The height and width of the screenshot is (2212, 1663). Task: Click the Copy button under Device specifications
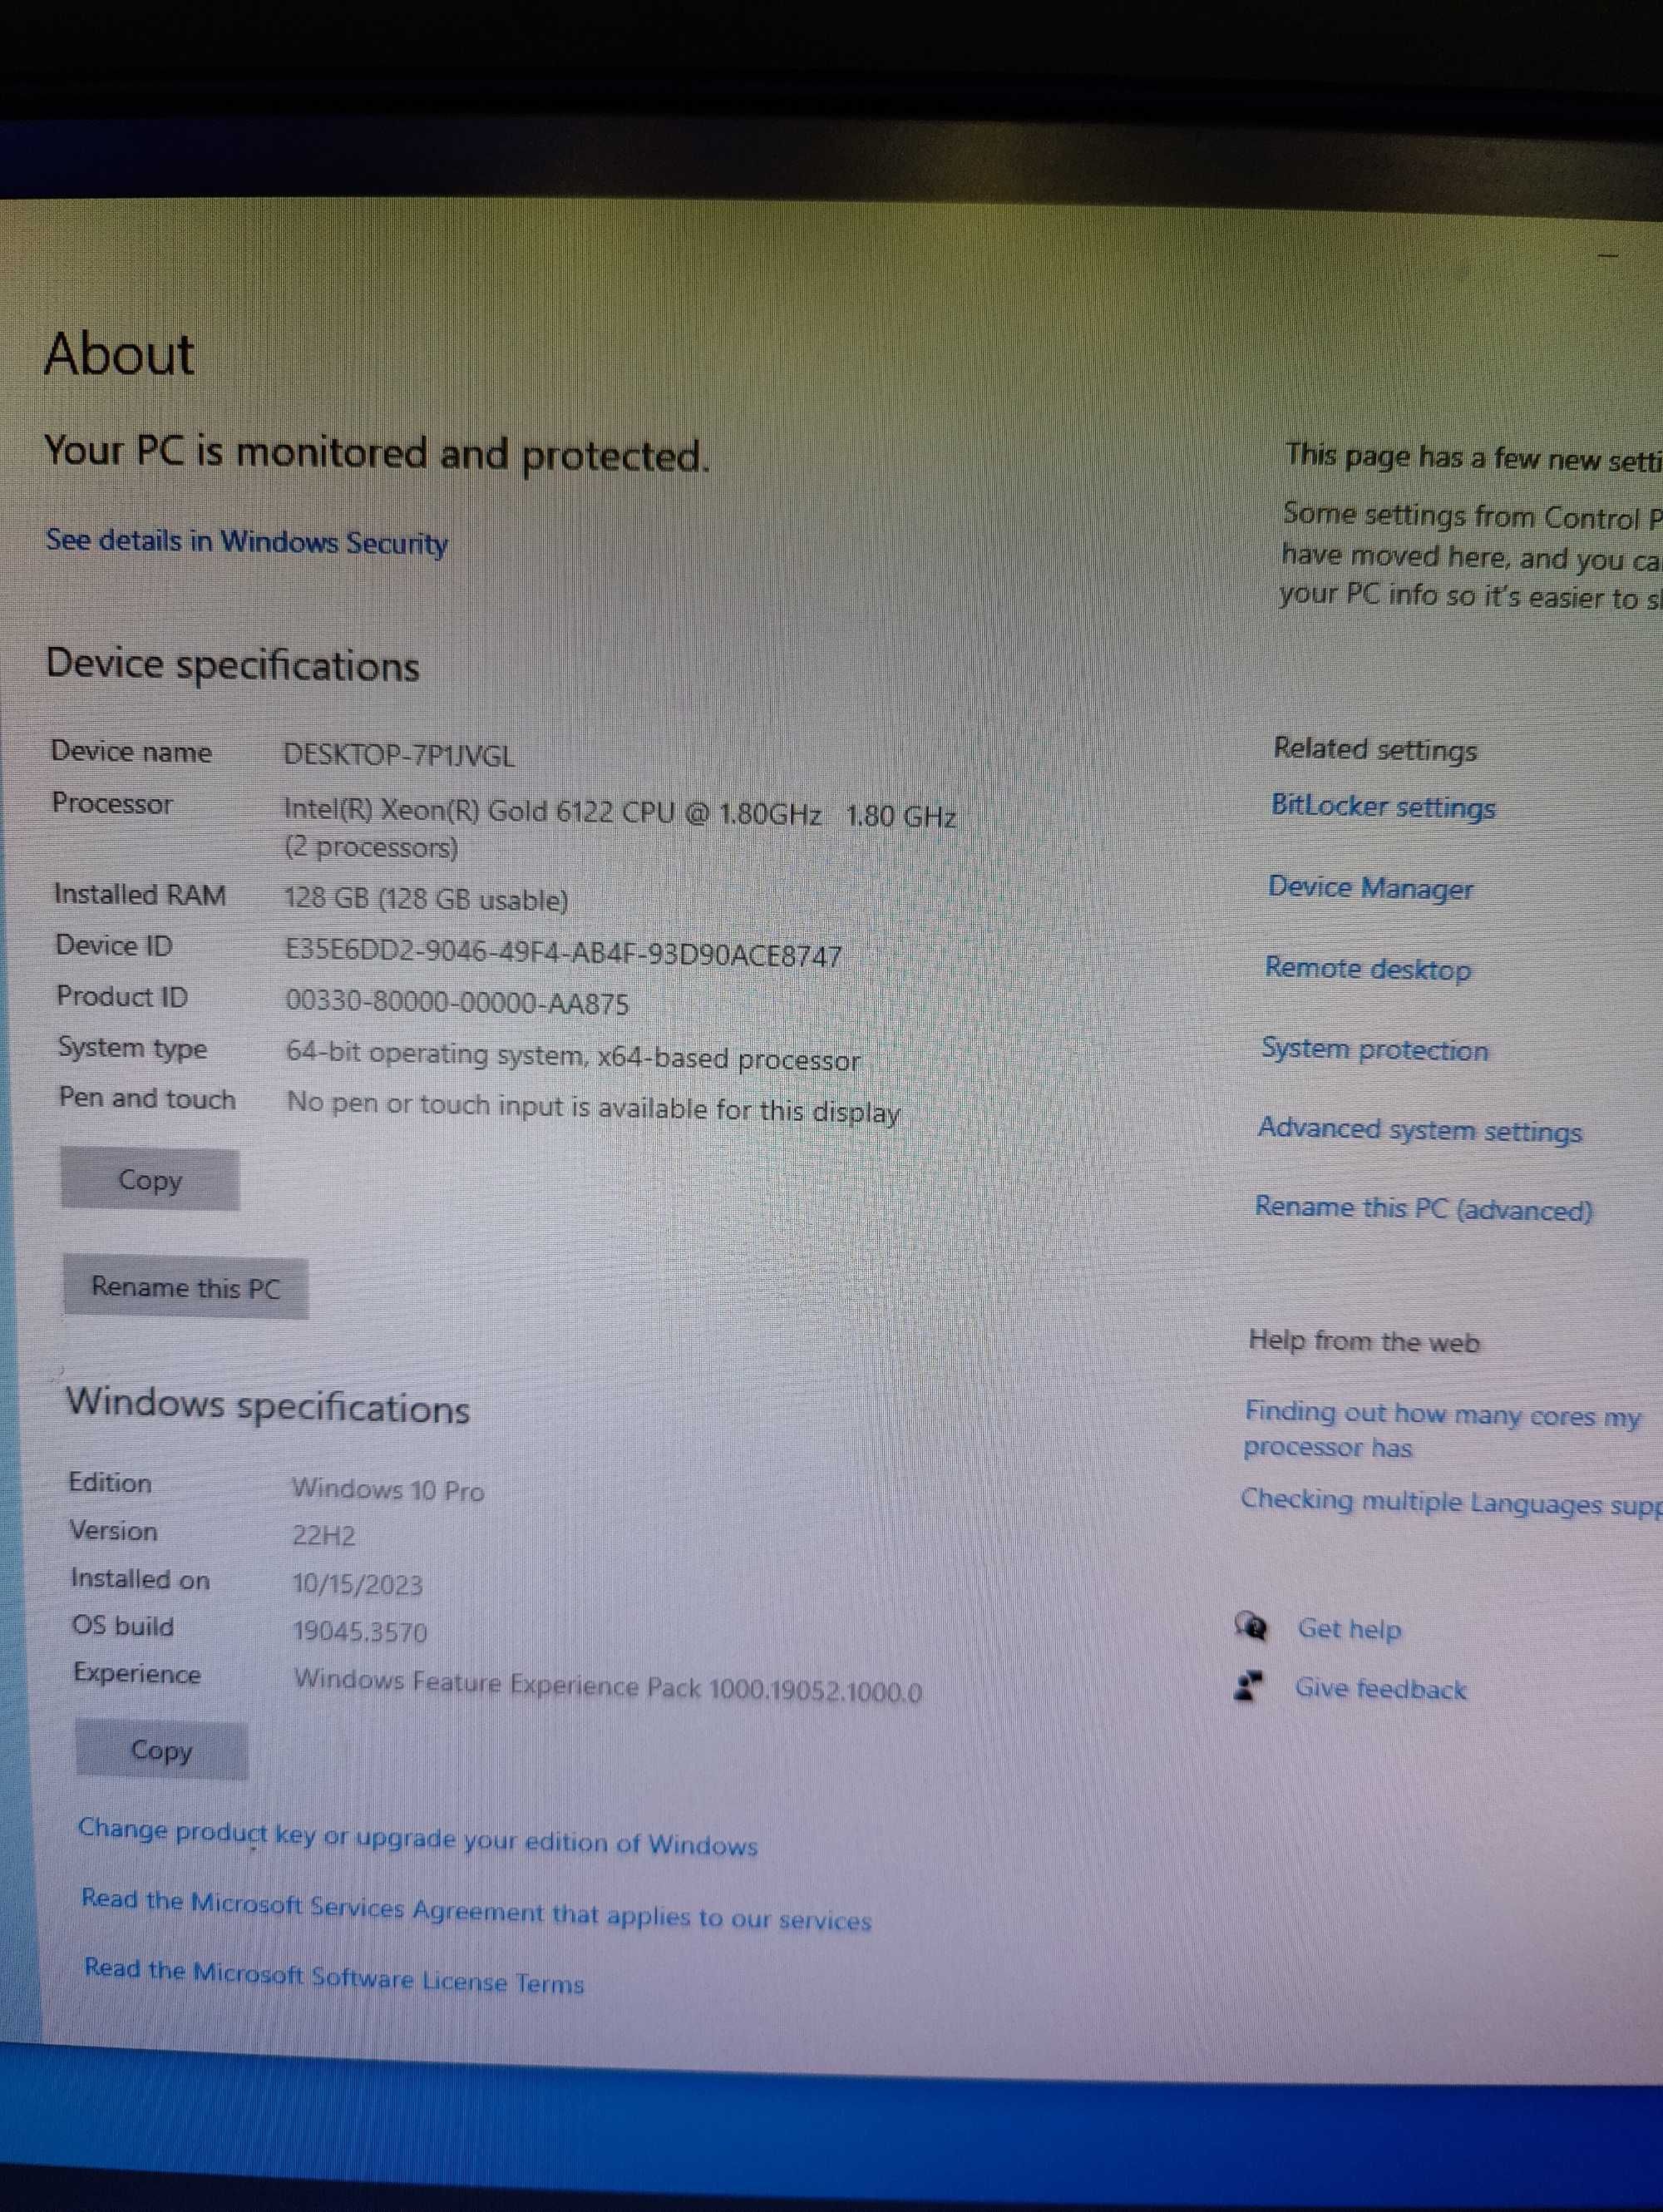pos(150,1180)
